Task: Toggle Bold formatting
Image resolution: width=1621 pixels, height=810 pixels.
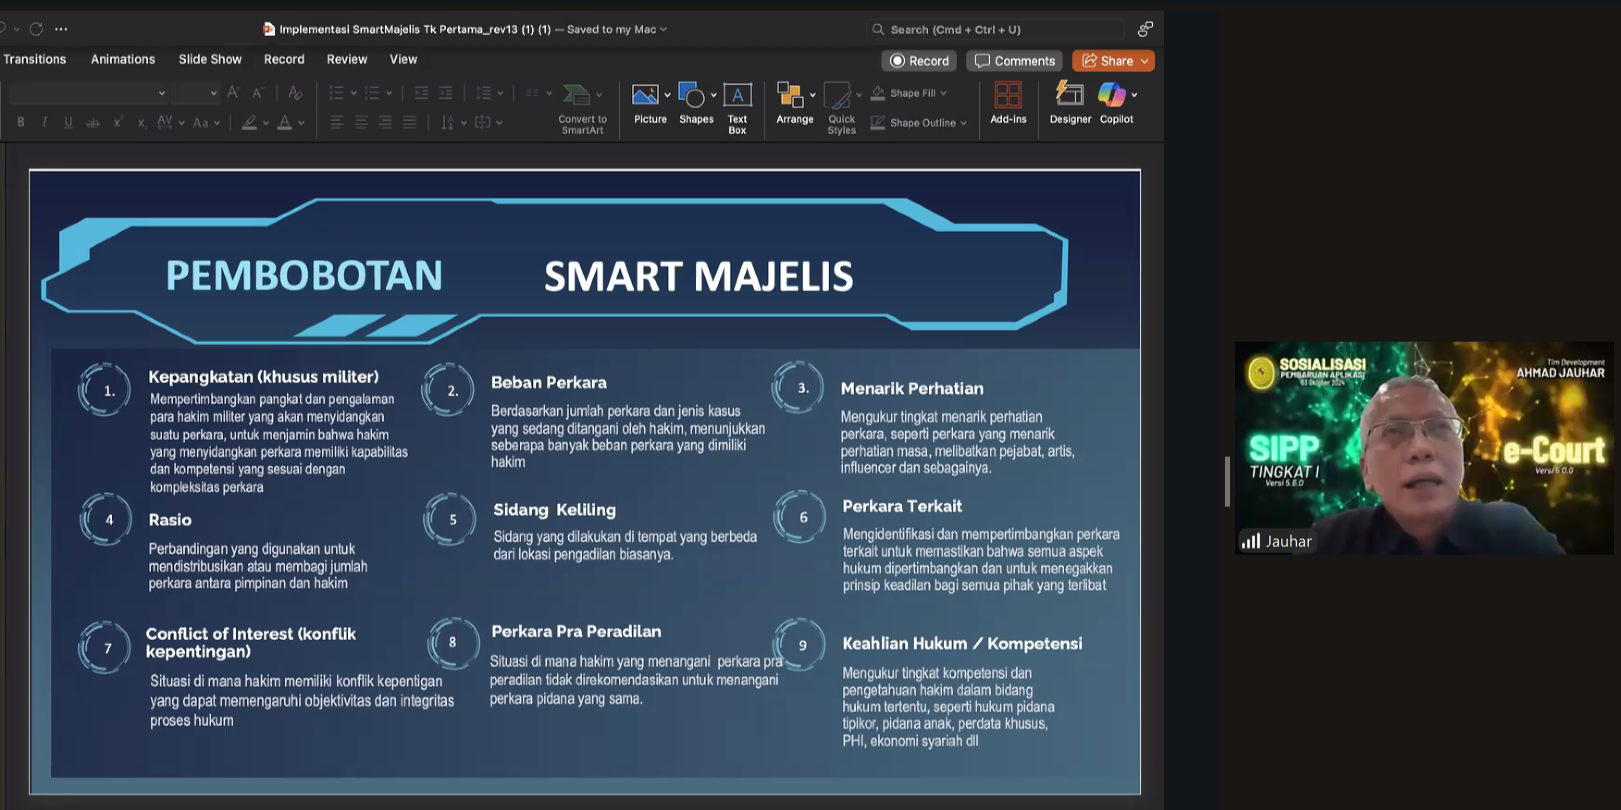Action: point(20,122)
